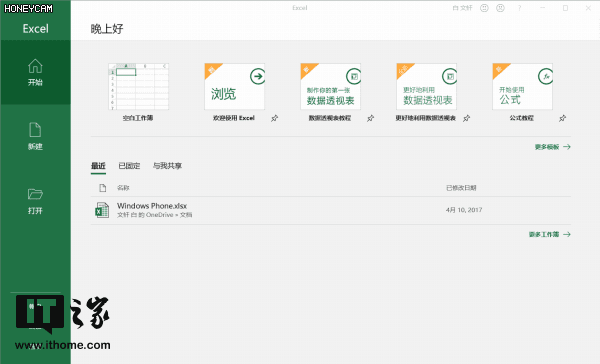Click the 4月 10, 2017 modified date

click(464, 210)
